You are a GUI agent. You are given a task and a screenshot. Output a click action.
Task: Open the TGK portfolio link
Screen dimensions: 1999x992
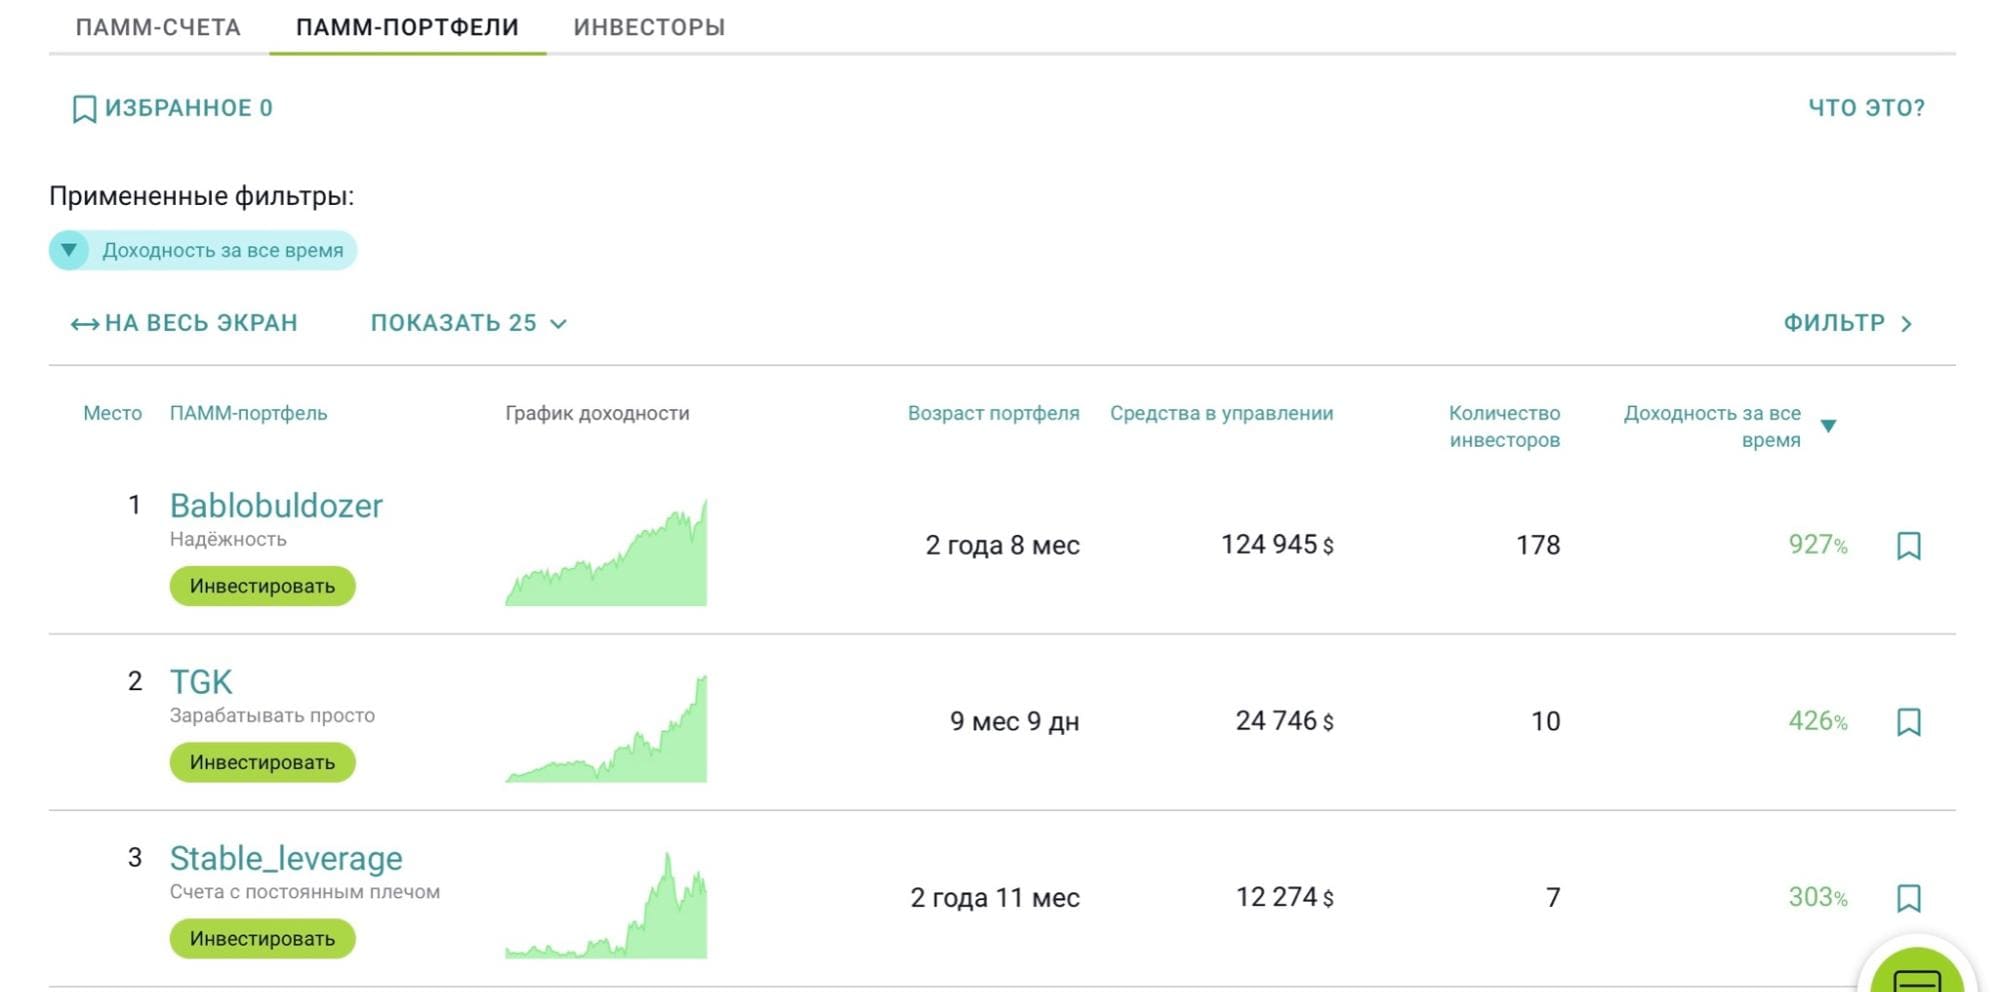(201, 682)
